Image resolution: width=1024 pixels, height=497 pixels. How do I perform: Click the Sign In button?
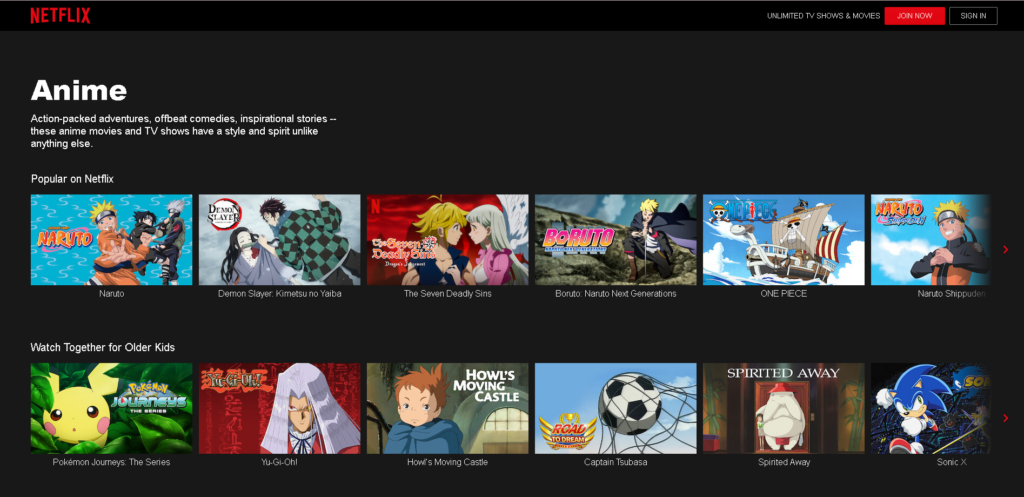[x=973, y=16]
